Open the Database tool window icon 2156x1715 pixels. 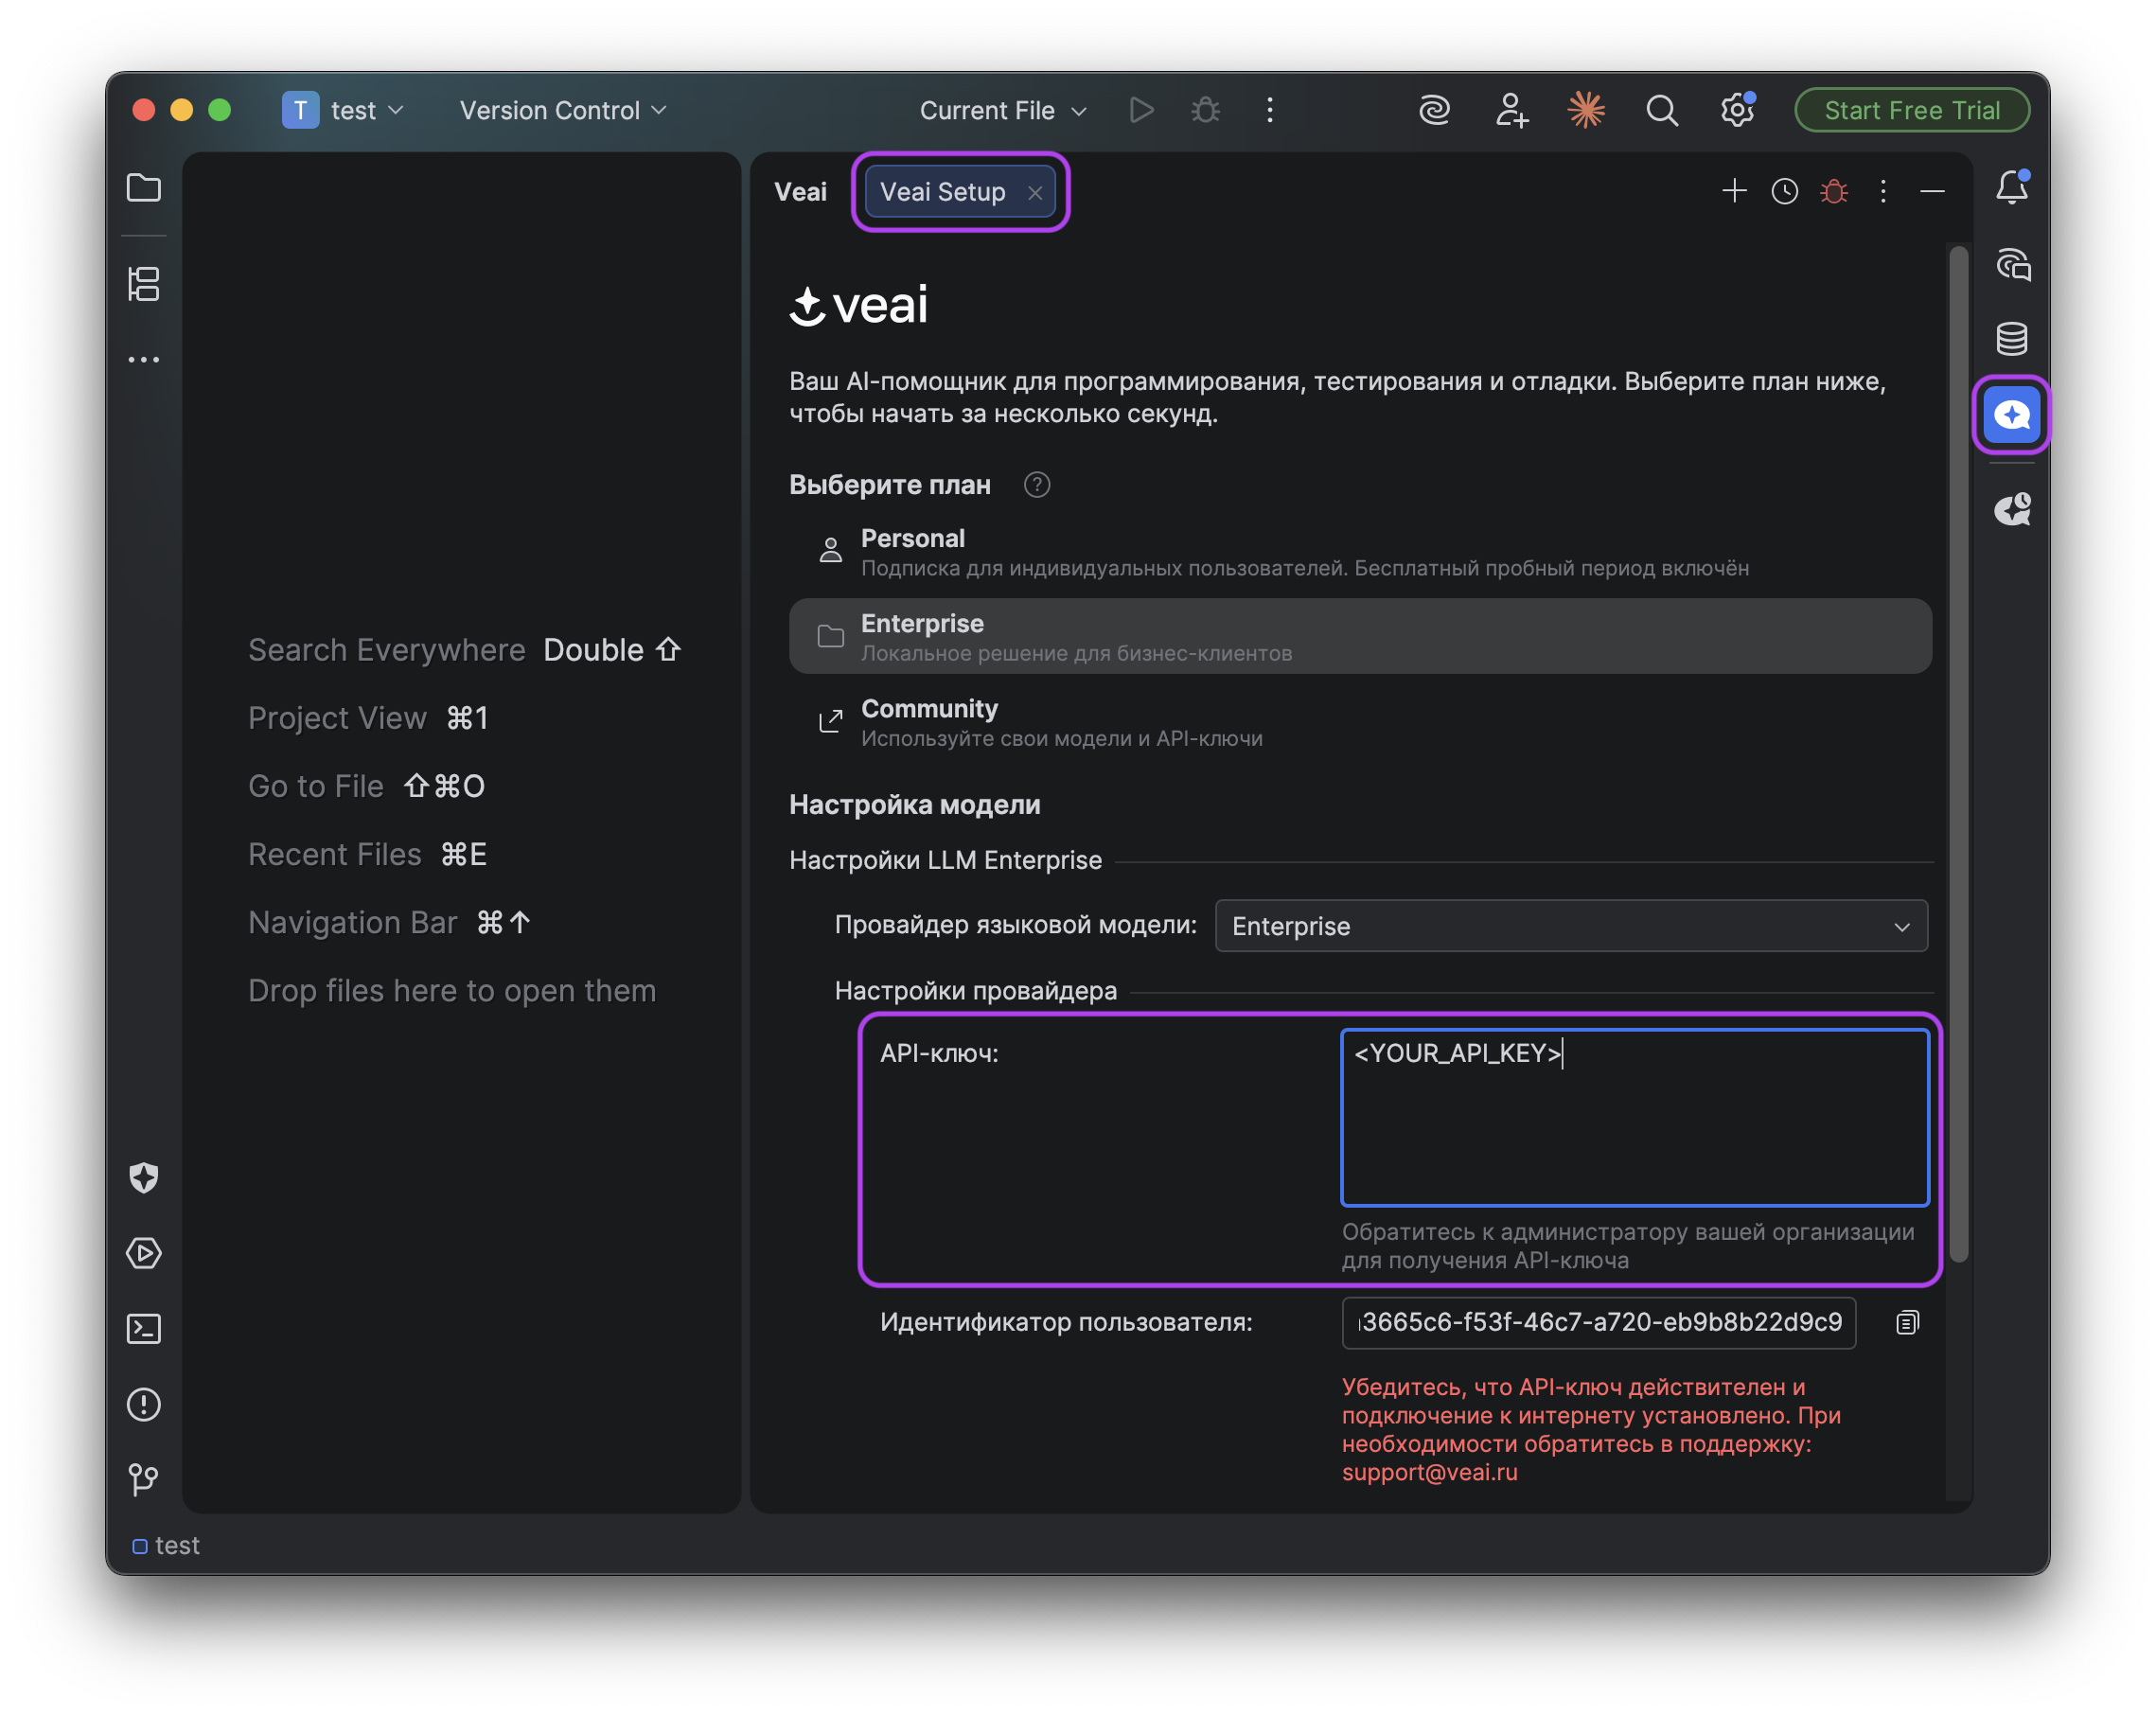[x=2012, y=339]
